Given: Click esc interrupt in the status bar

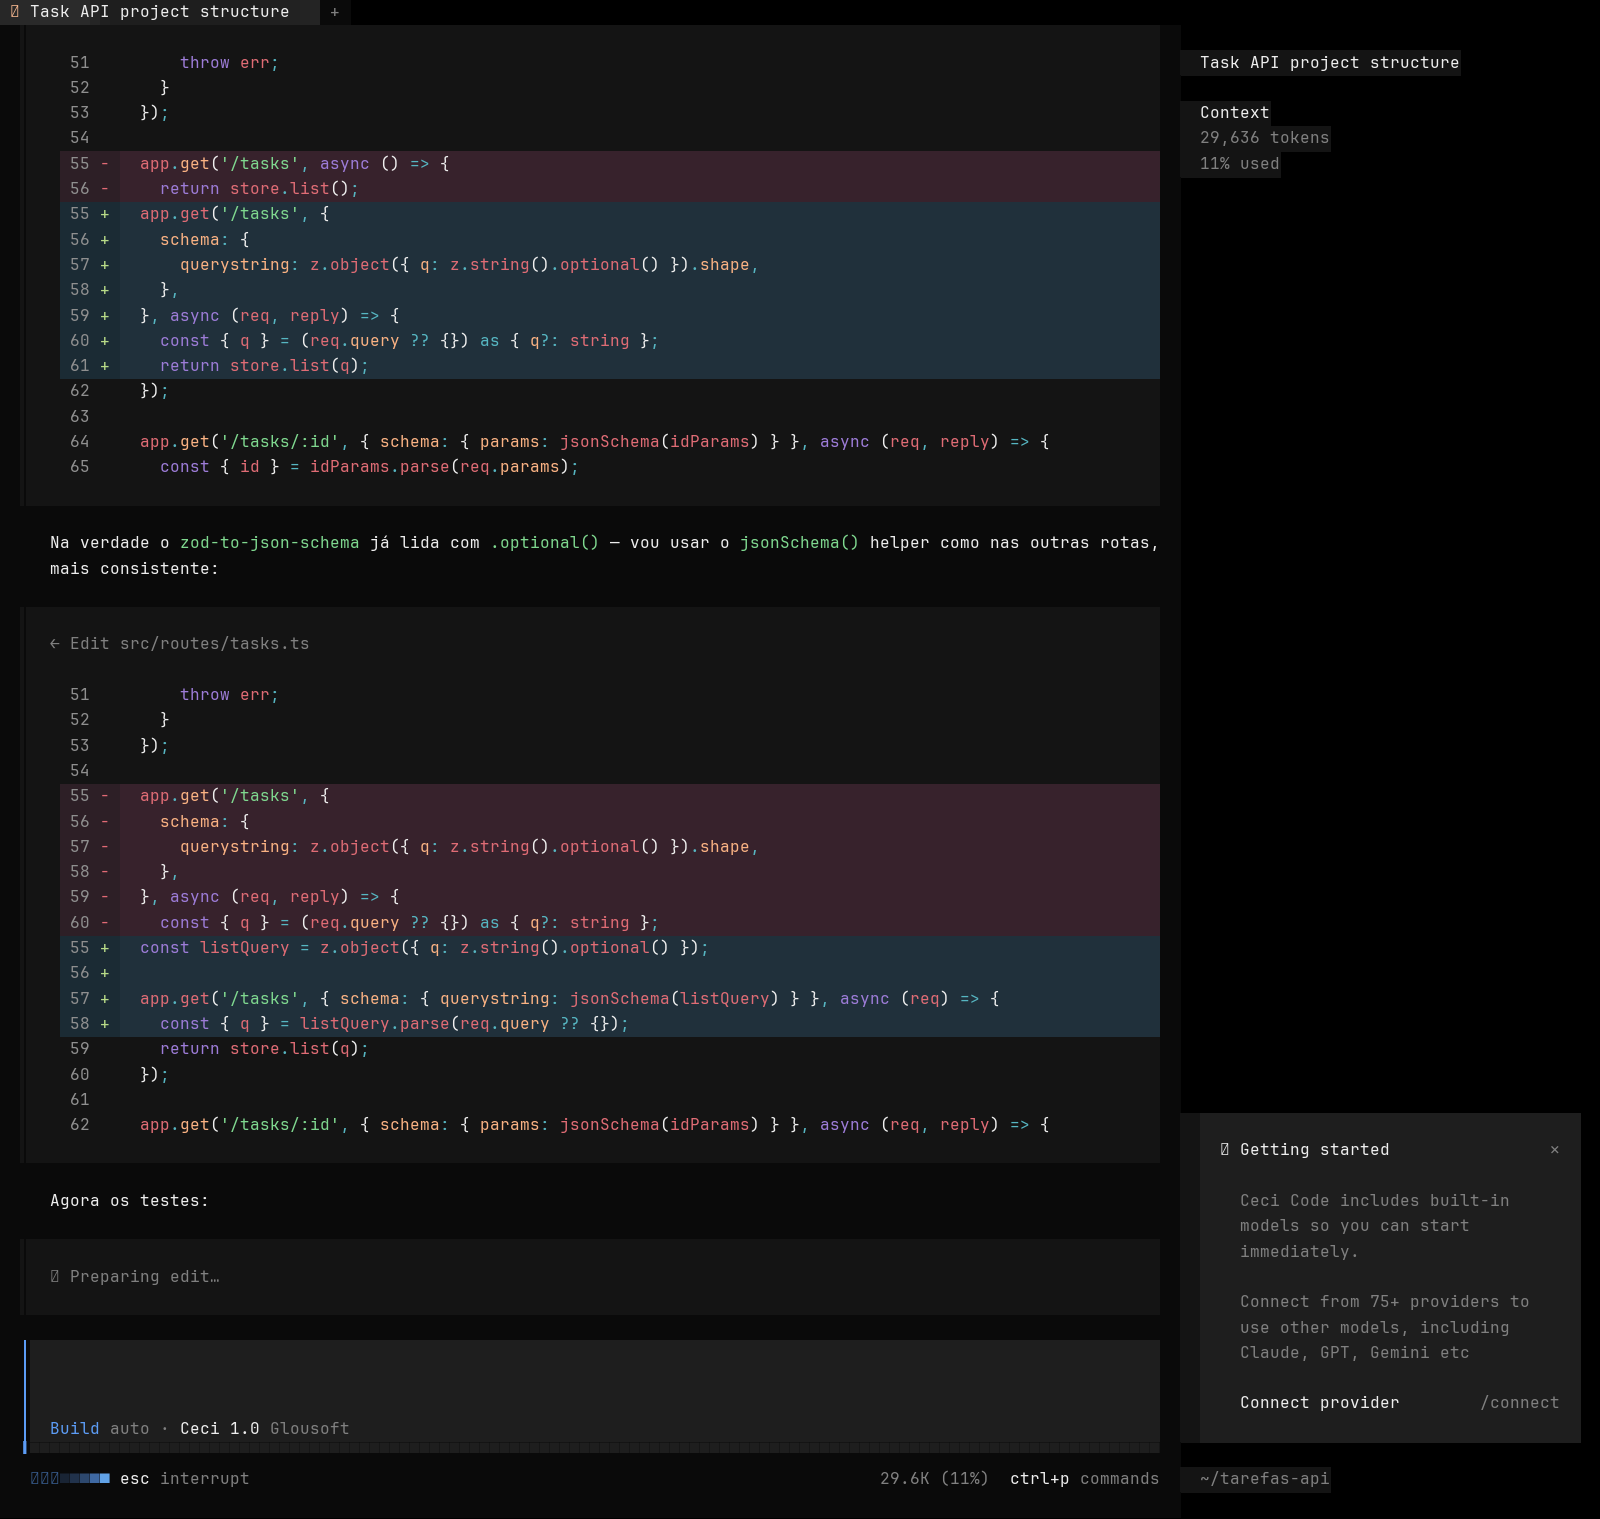Looking at the screenshot, I should click(185, 1479).
